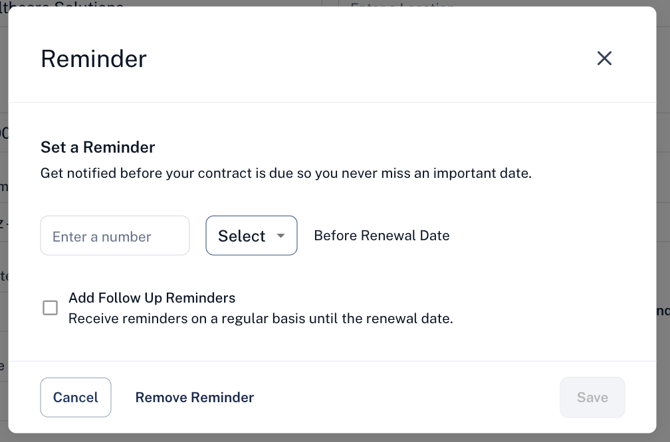Click the text about receiving reminders on a regular basis

click(261, 318)
